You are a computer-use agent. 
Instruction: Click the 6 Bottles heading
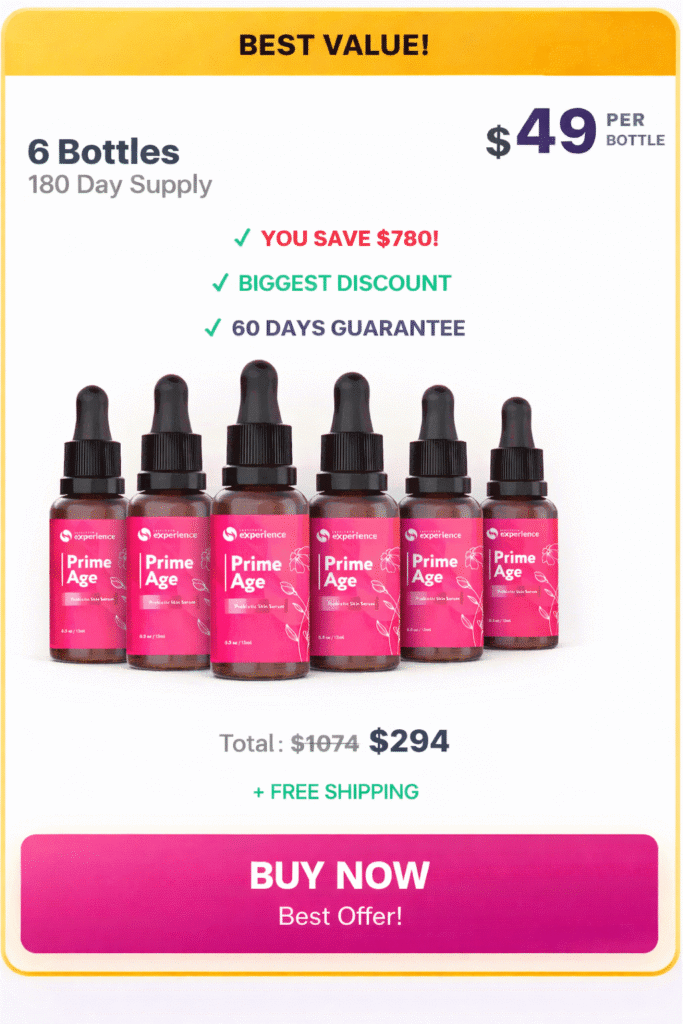click(x=103, y=152)
